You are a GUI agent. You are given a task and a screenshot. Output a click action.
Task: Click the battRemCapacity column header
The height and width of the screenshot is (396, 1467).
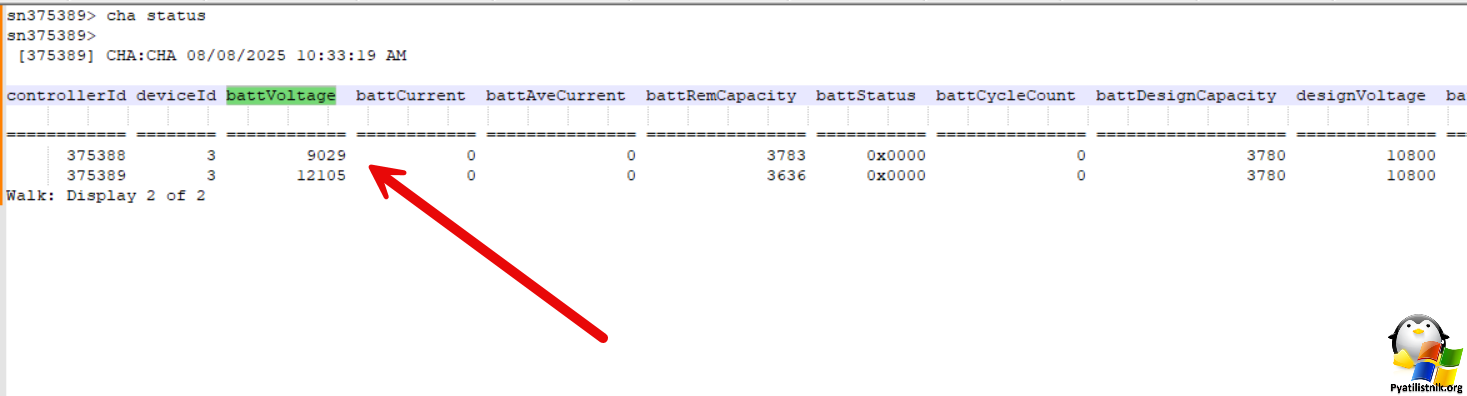(721, 96)
